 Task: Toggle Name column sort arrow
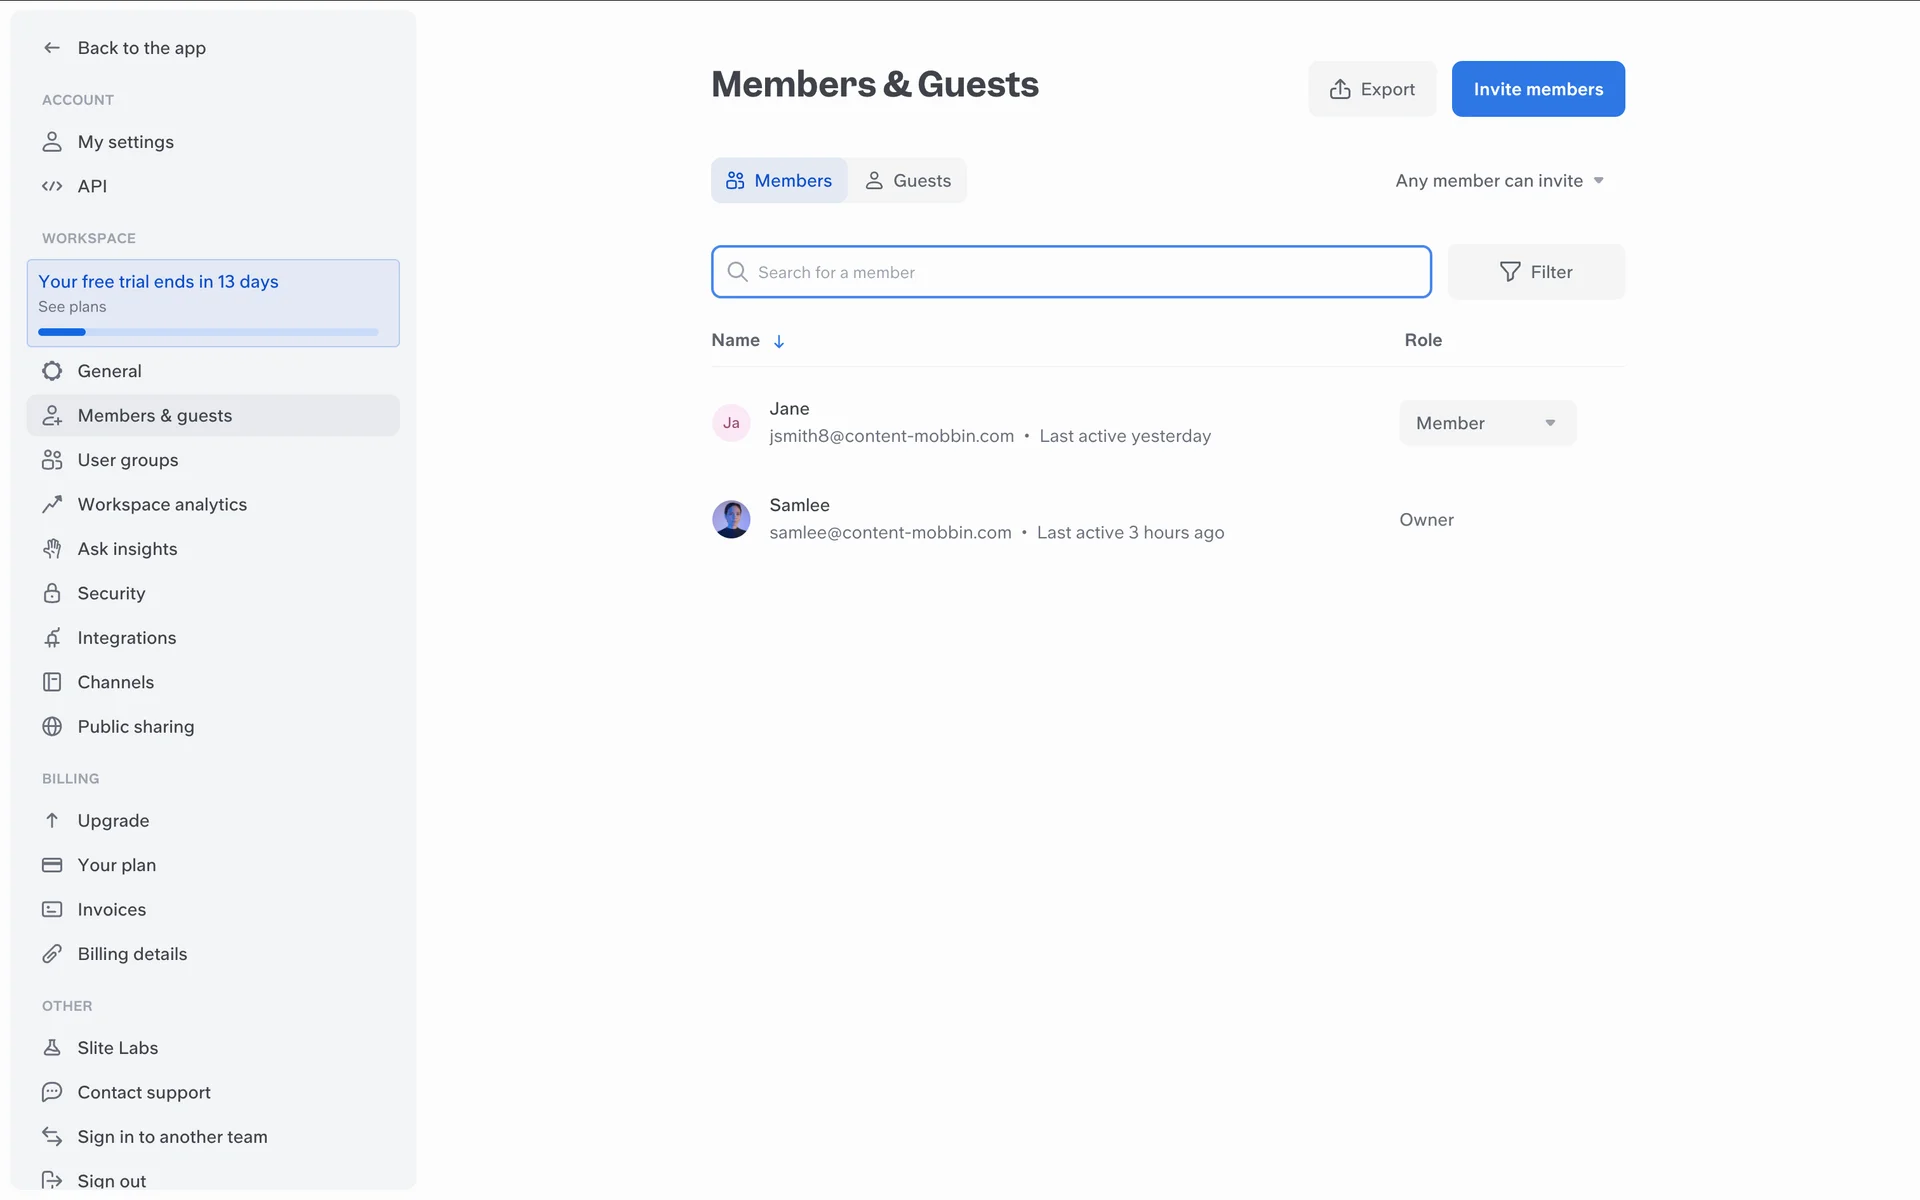(779, 341)
